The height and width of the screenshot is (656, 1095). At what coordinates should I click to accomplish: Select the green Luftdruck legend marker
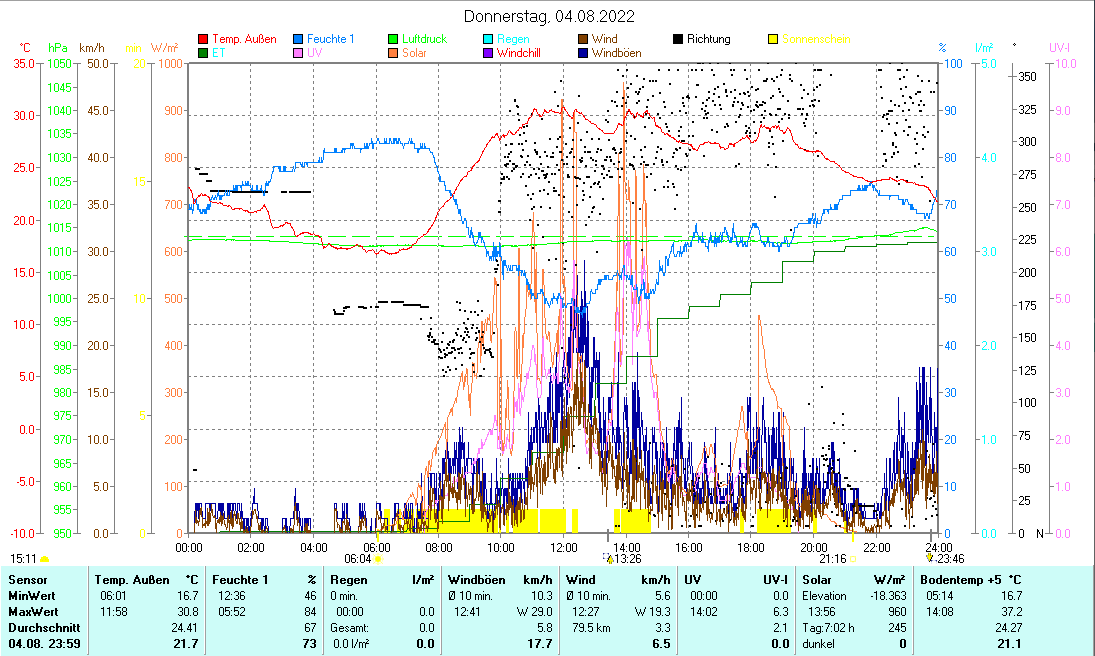pos(394,39)
